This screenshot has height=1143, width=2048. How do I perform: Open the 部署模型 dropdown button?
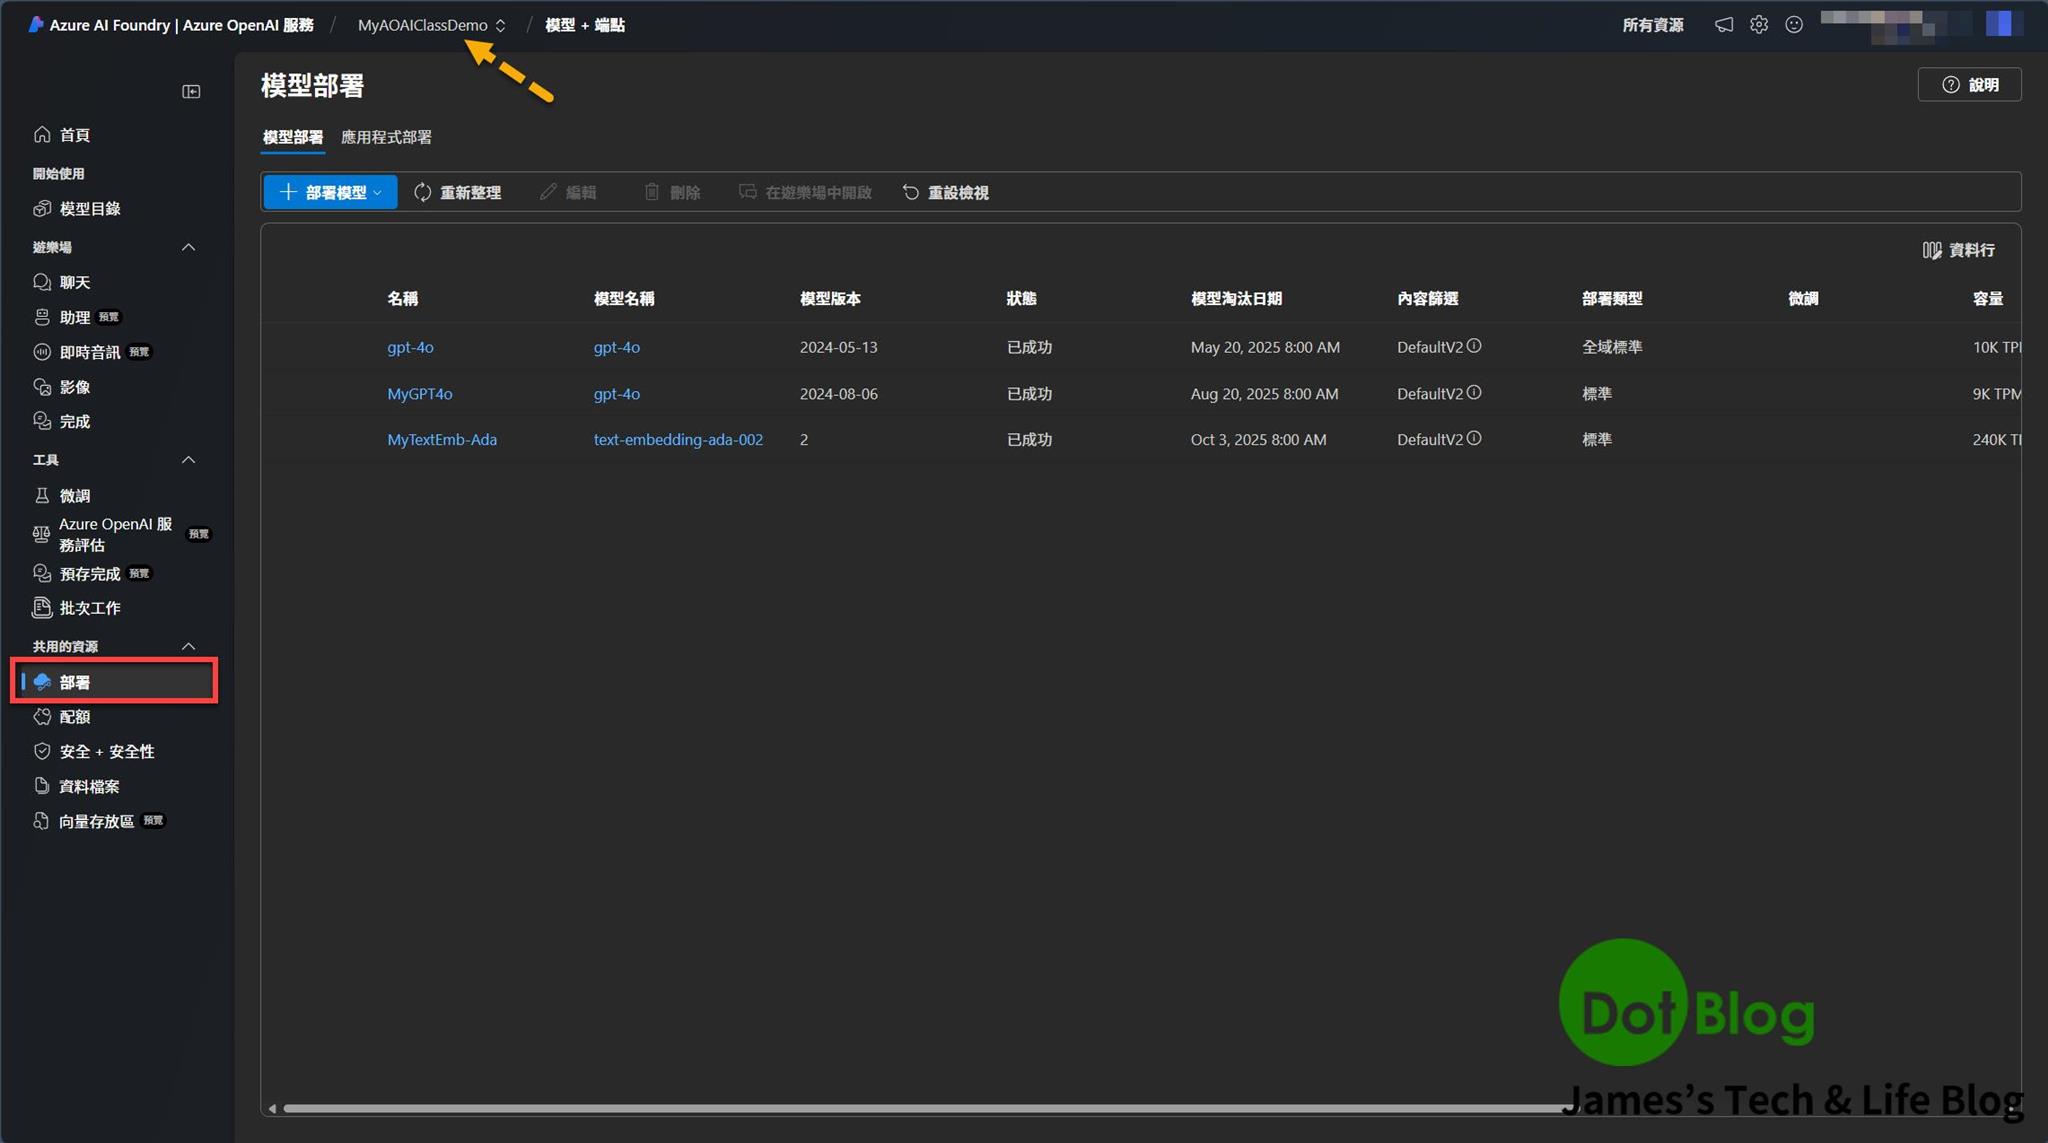[x=330, y=192]
